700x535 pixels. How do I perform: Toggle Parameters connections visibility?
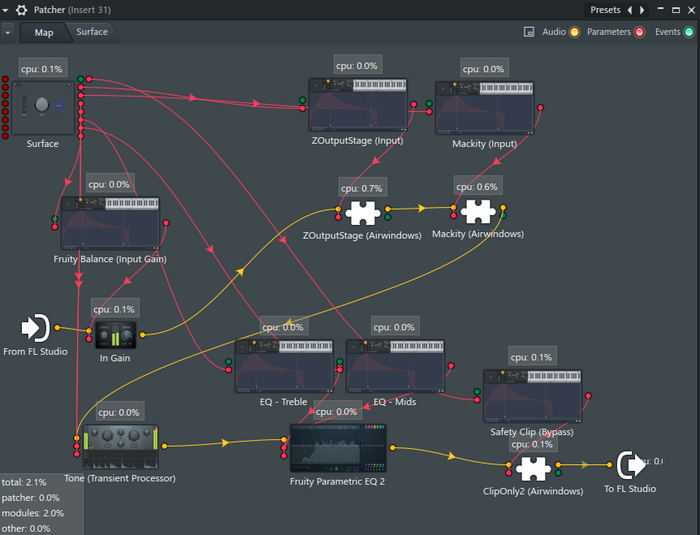tap(639, 32)
